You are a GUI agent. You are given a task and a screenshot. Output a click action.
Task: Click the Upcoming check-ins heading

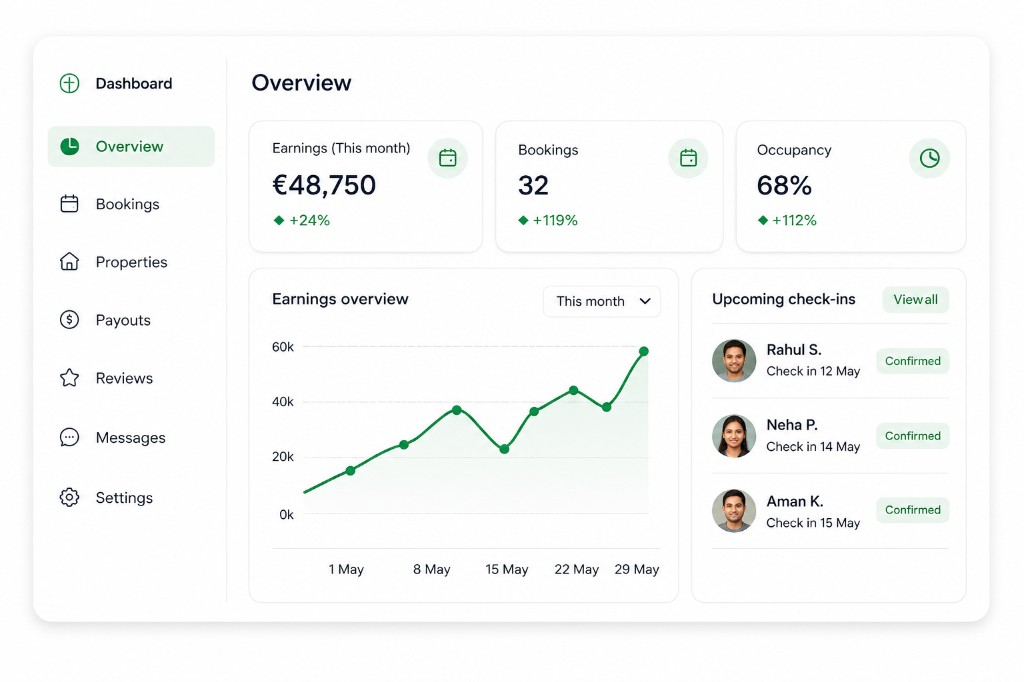tap(784, 299)
